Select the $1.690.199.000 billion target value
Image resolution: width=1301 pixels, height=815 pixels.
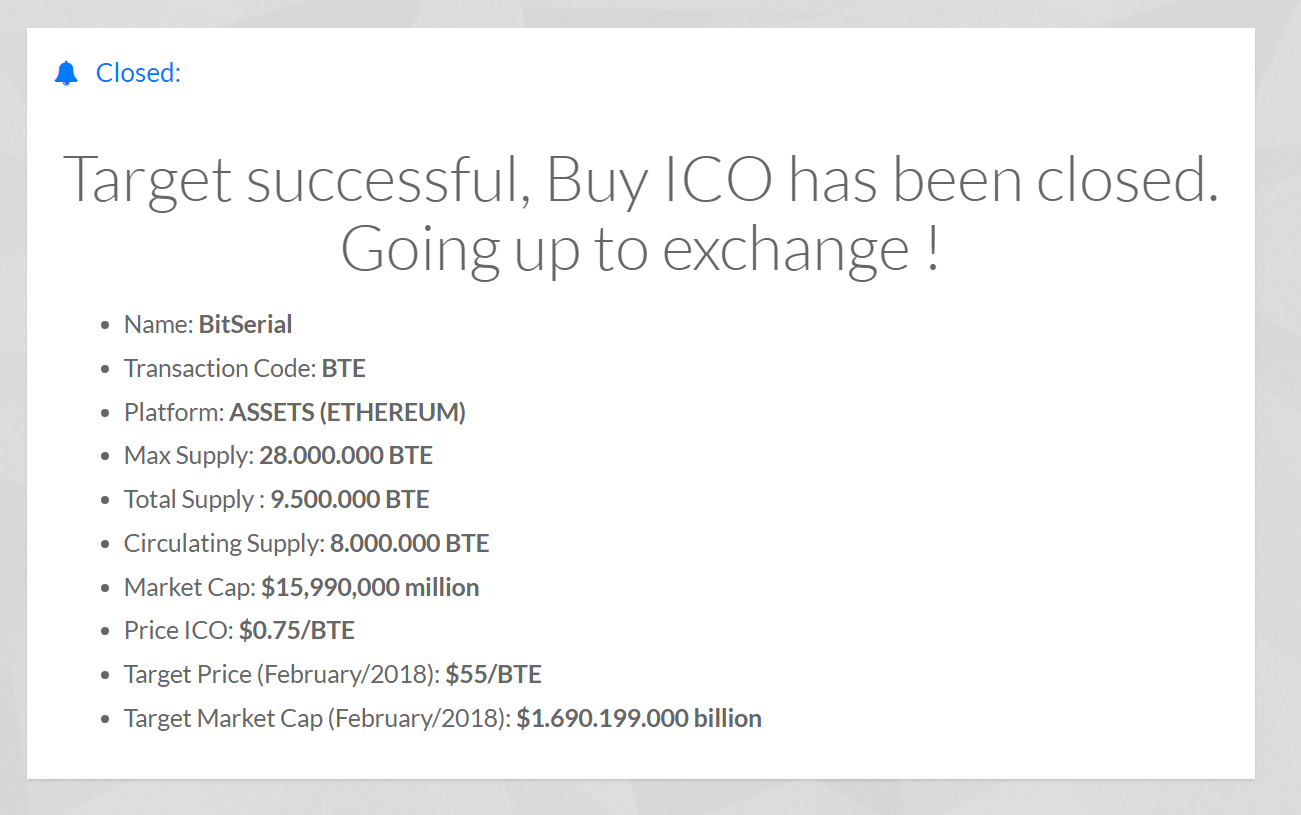click(x=639, y=718)
